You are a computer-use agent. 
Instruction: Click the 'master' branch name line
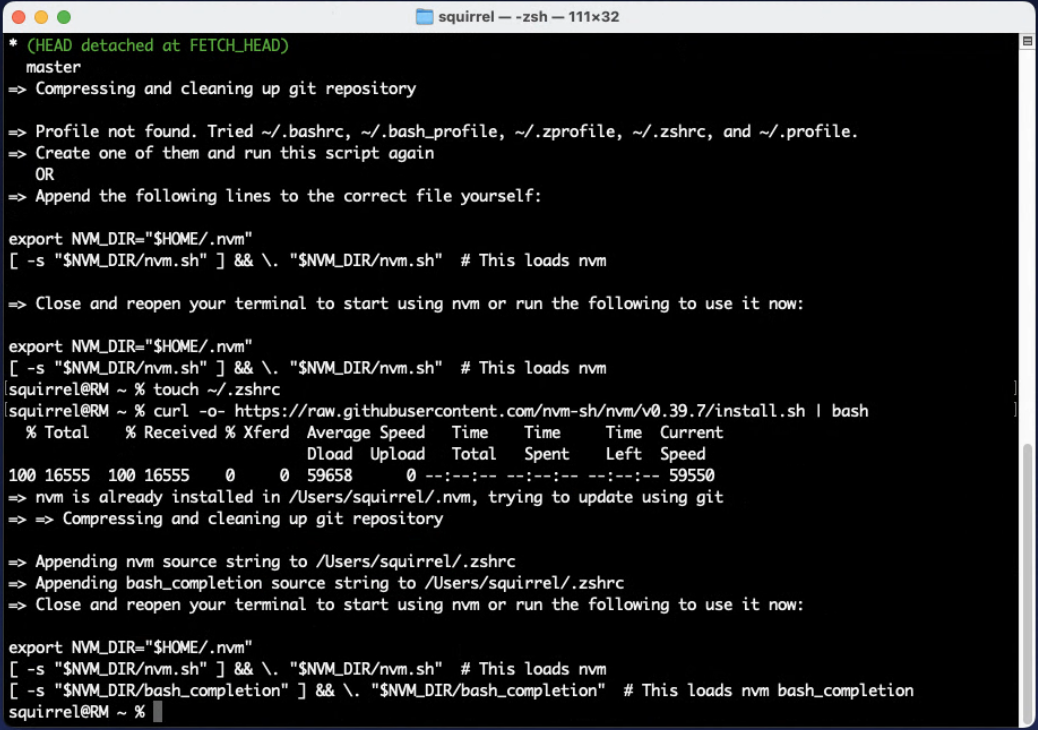(54, 67)
